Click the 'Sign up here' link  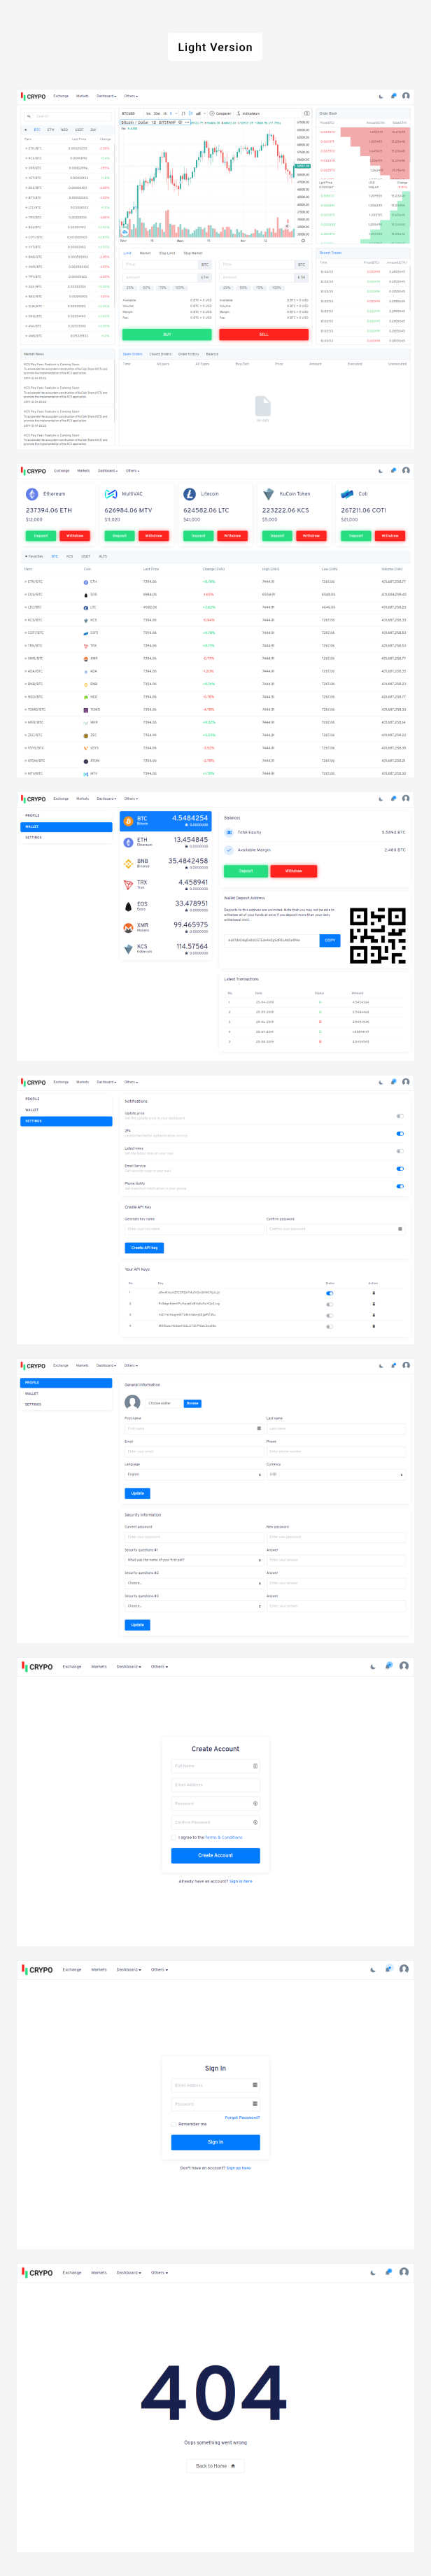[x=238, y=2168]
